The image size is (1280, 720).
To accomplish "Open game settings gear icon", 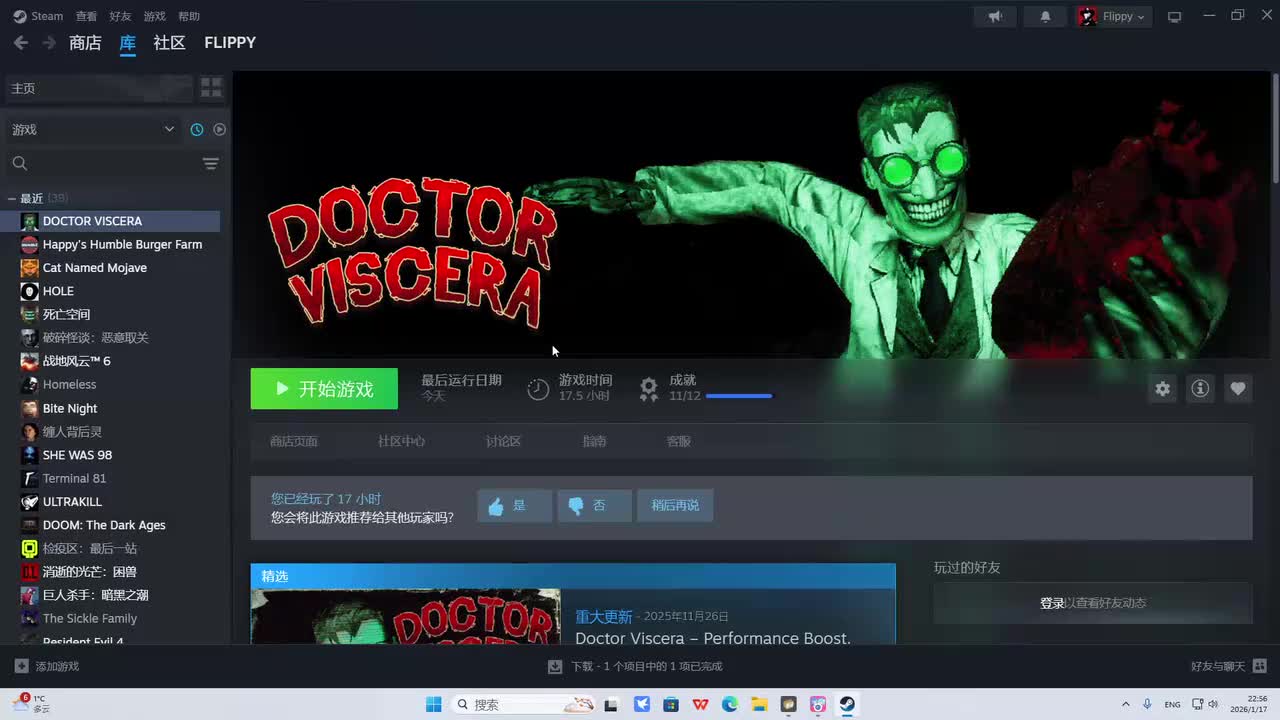I will 1162,389.
